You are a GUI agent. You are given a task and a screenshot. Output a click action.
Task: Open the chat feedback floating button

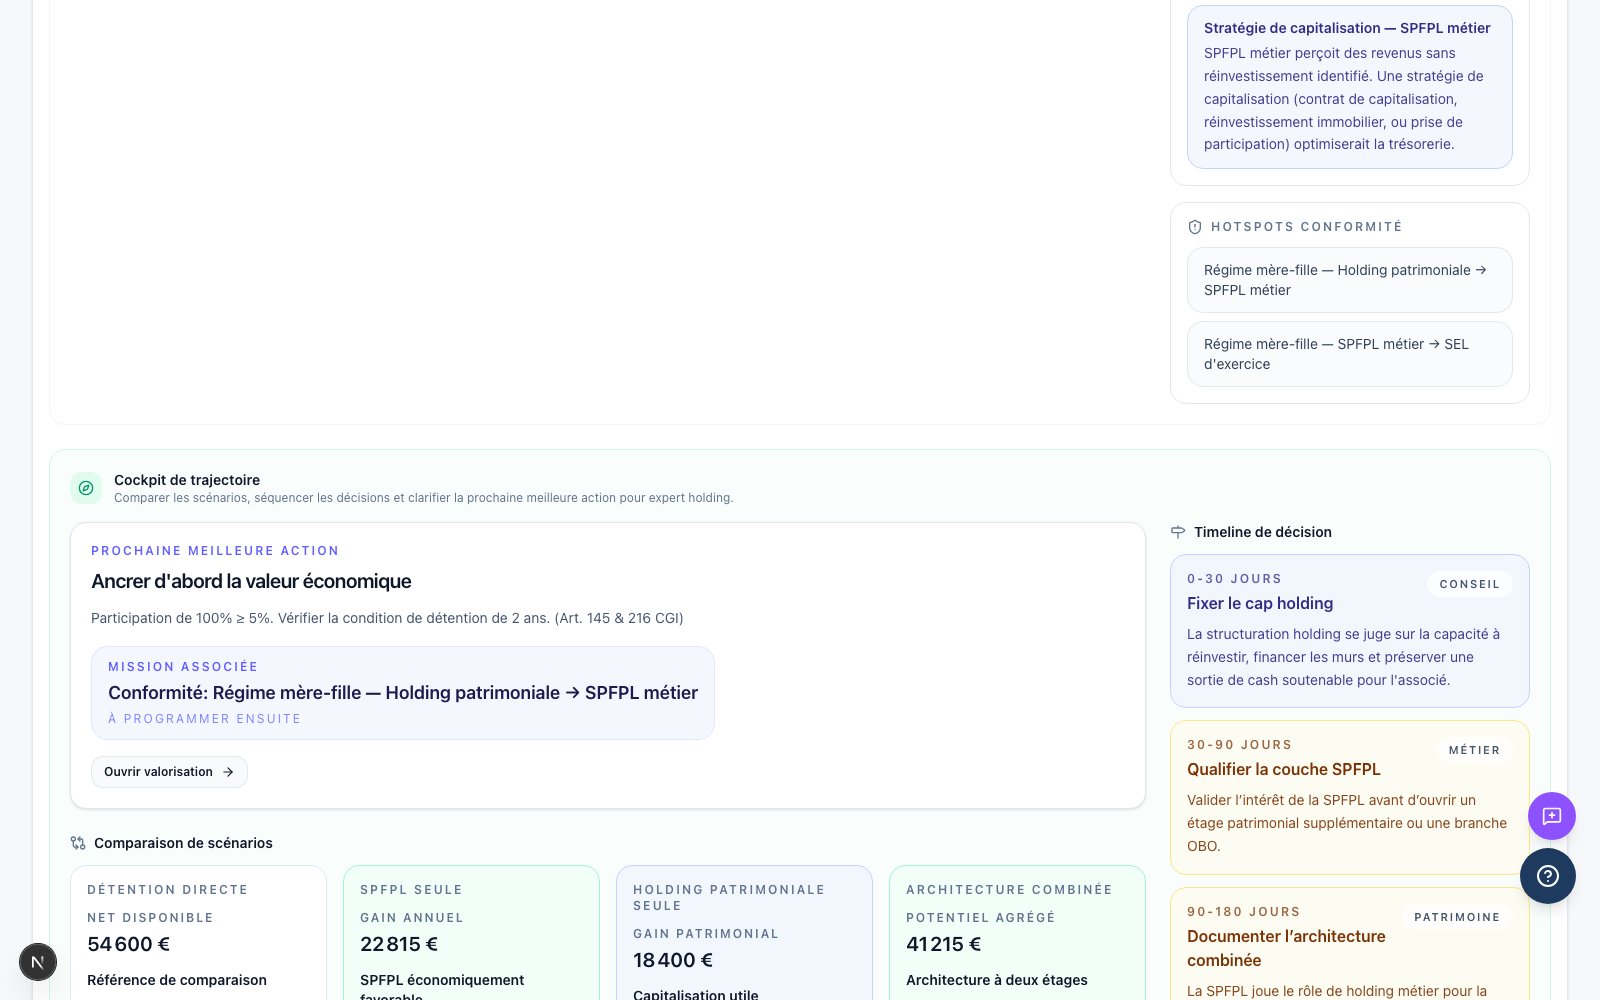coord(1551,816)
